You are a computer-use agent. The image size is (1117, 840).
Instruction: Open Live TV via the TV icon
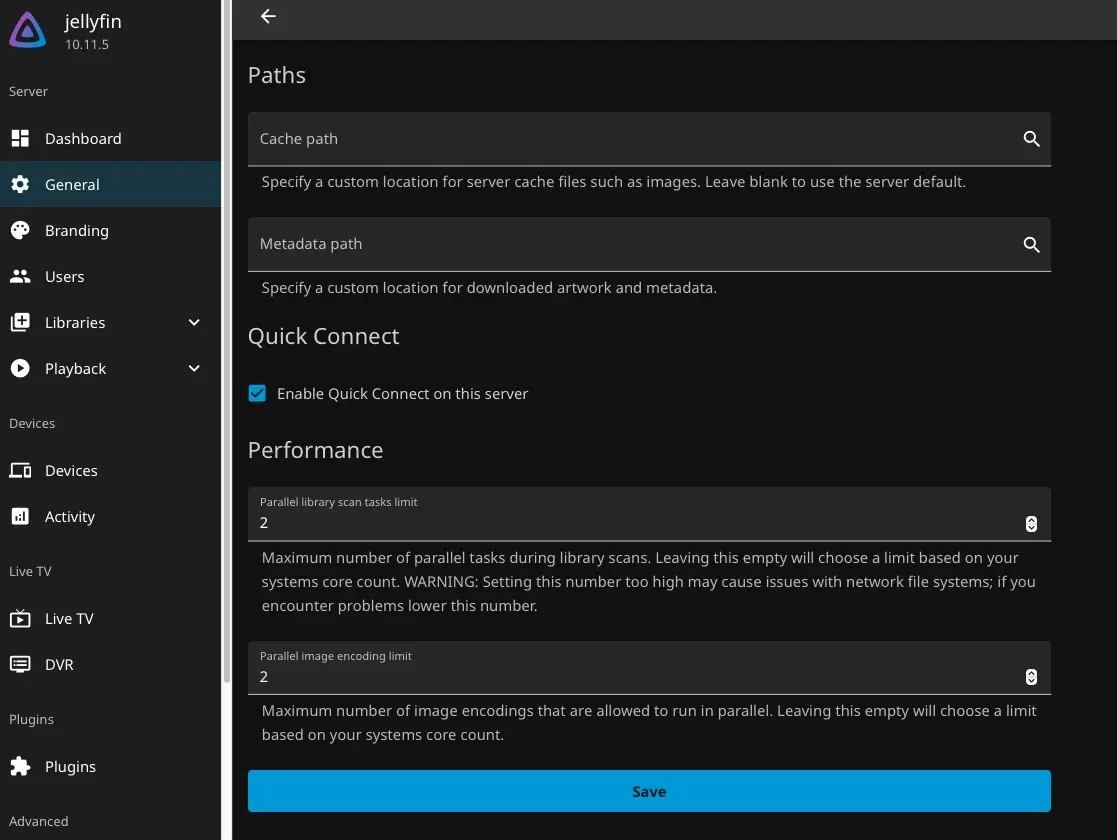(x=20, y=619)
